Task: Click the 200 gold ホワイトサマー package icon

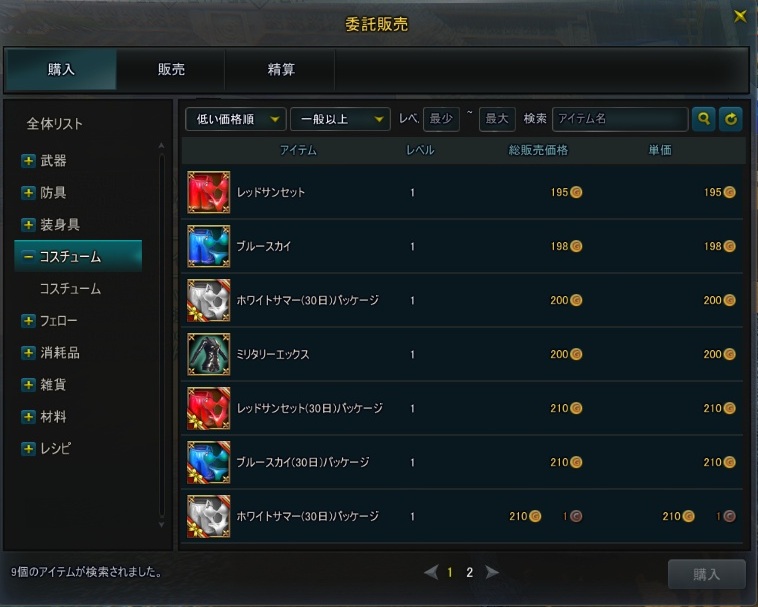Action: click(208, 300)
